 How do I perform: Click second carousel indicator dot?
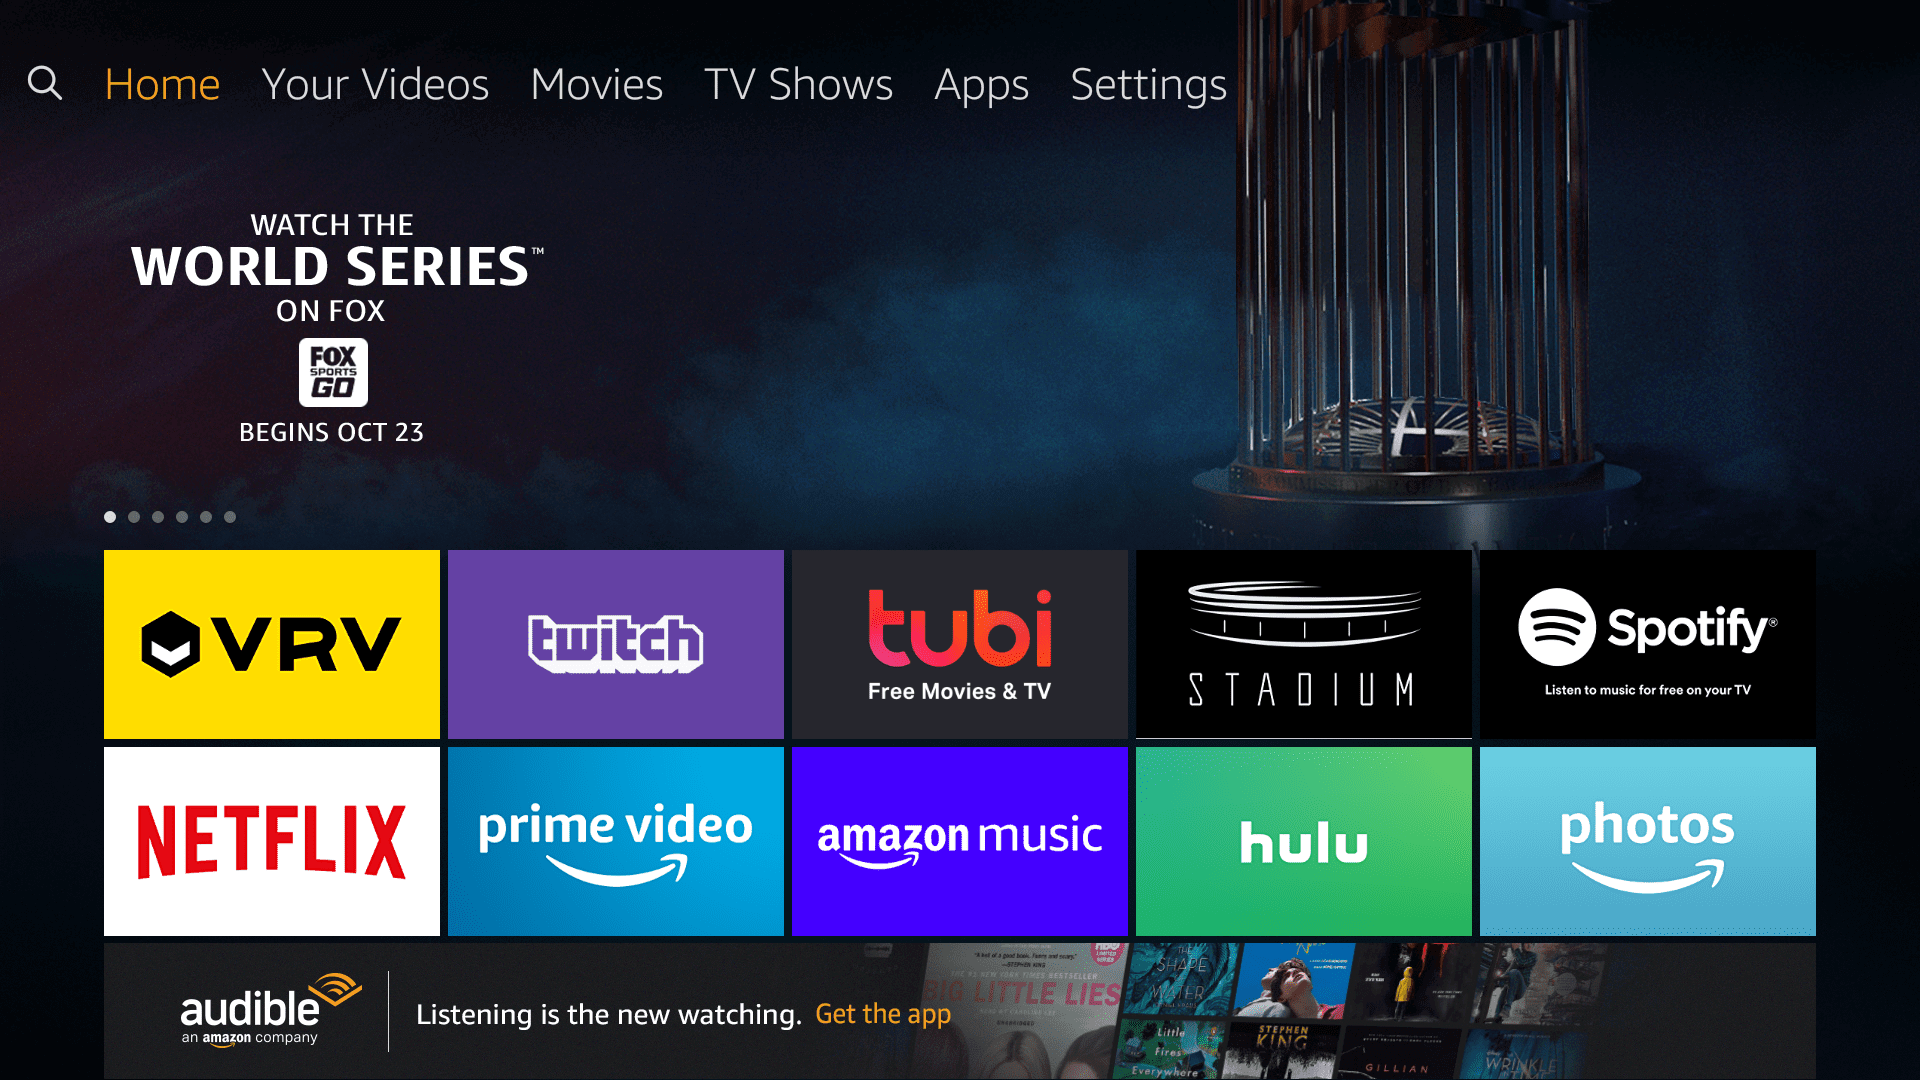[135, 516]
